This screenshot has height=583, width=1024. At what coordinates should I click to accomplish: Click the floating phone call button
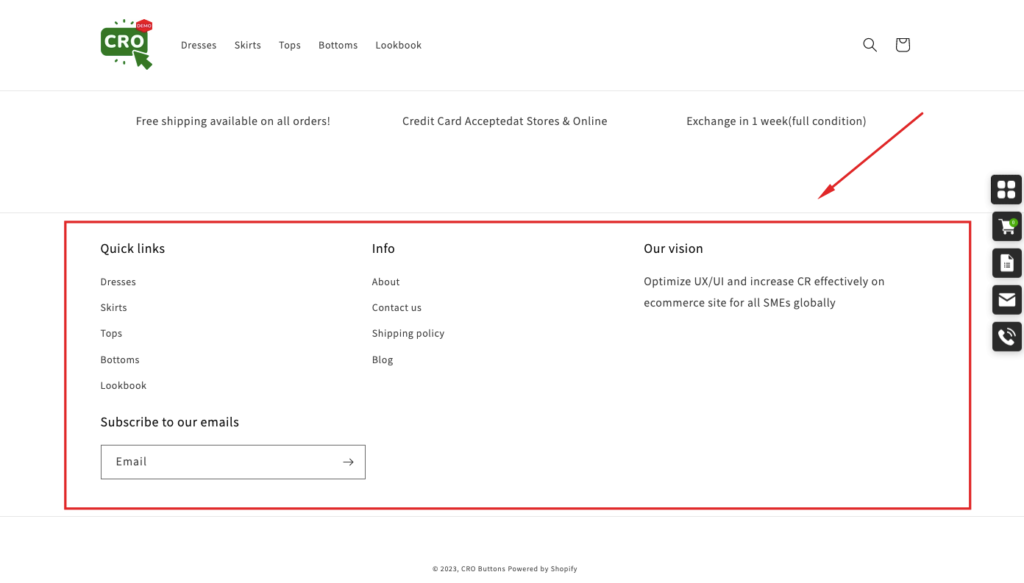tap(1006, 337)
